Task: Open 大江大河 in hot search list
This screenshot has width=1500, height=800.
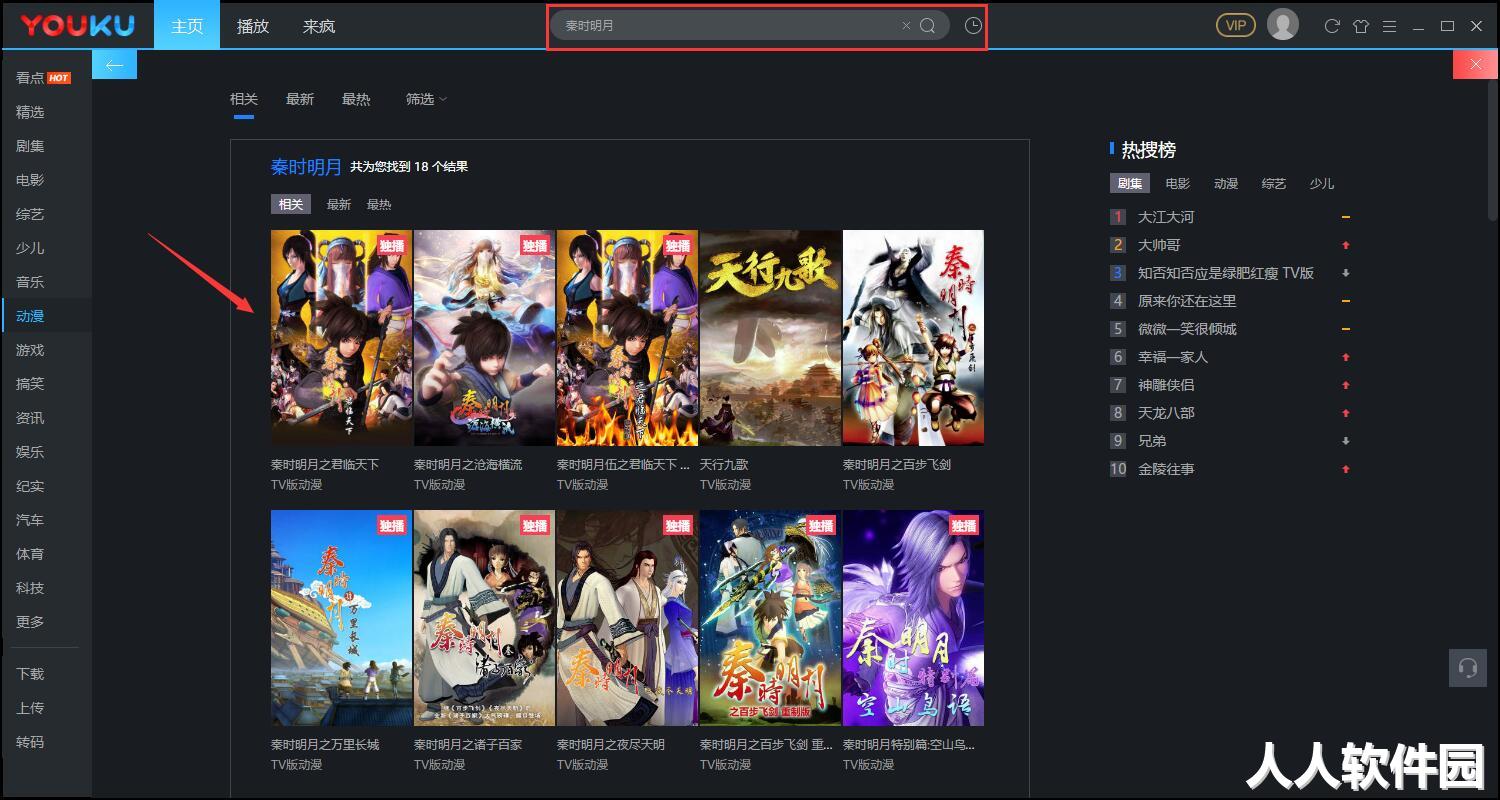Action: click(x=1166, y=217)
